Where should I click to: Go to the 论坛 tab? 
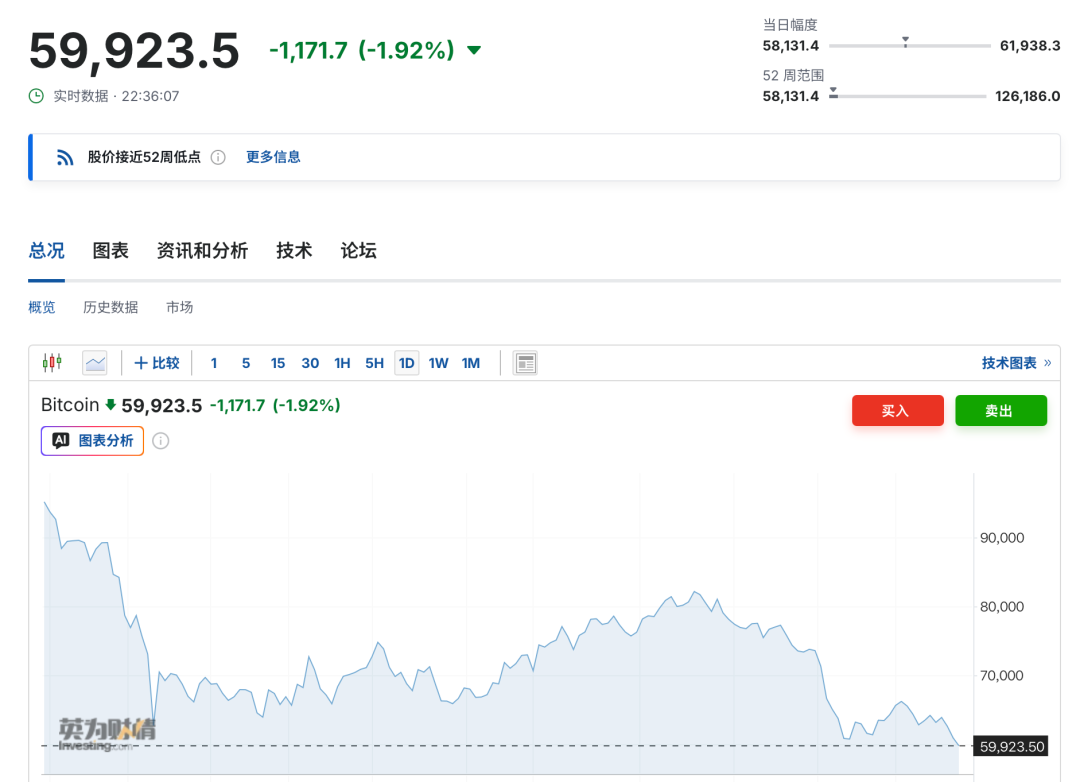pos(358,250)
